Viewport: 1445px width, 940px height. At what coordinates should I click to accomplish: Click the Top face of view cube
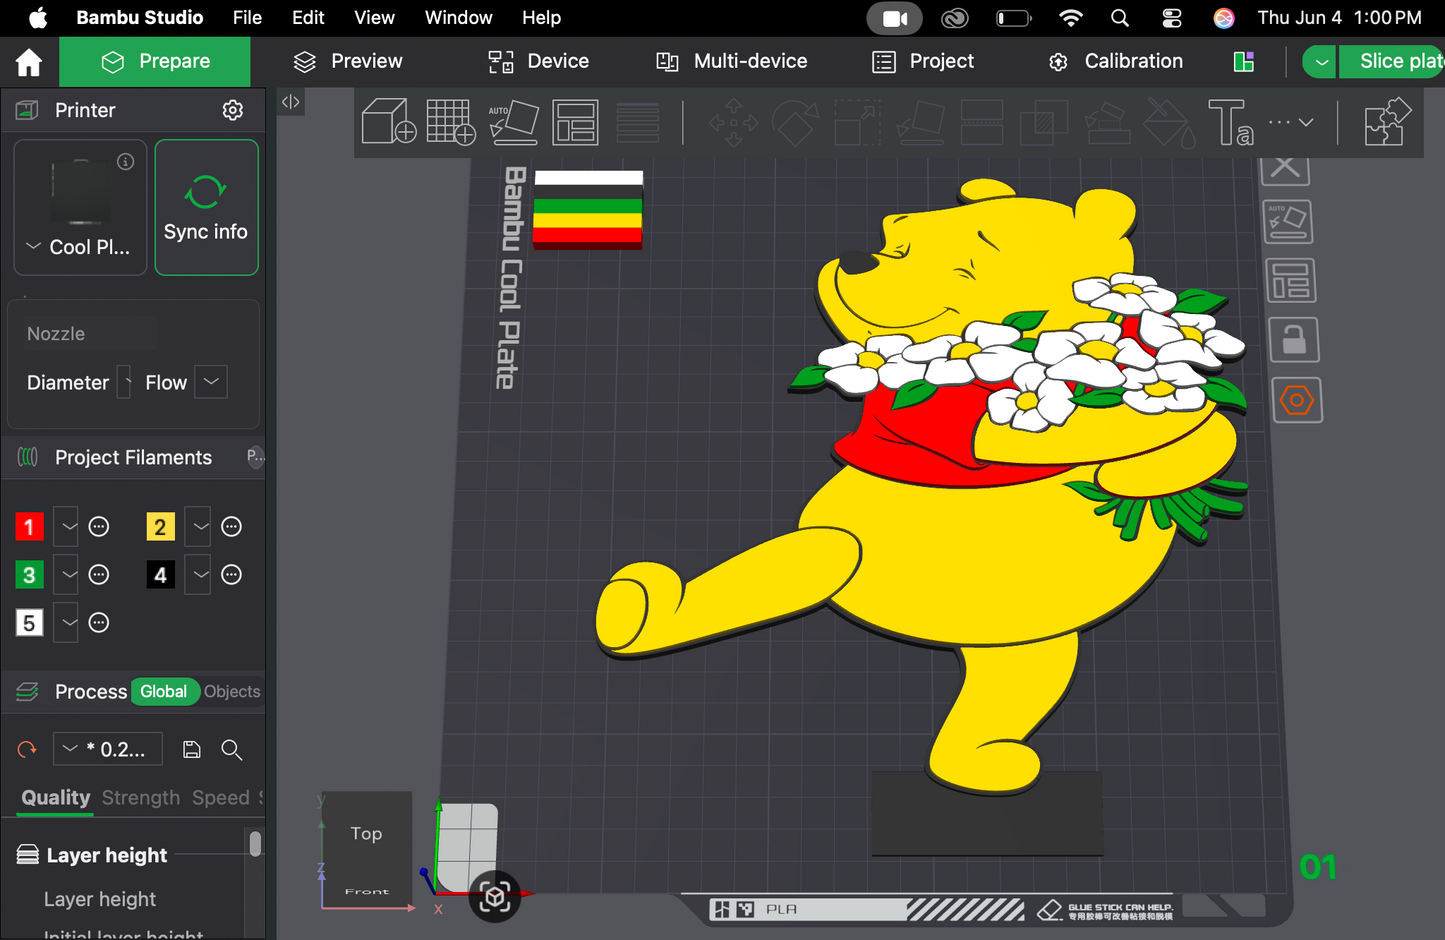coord(366,834)
